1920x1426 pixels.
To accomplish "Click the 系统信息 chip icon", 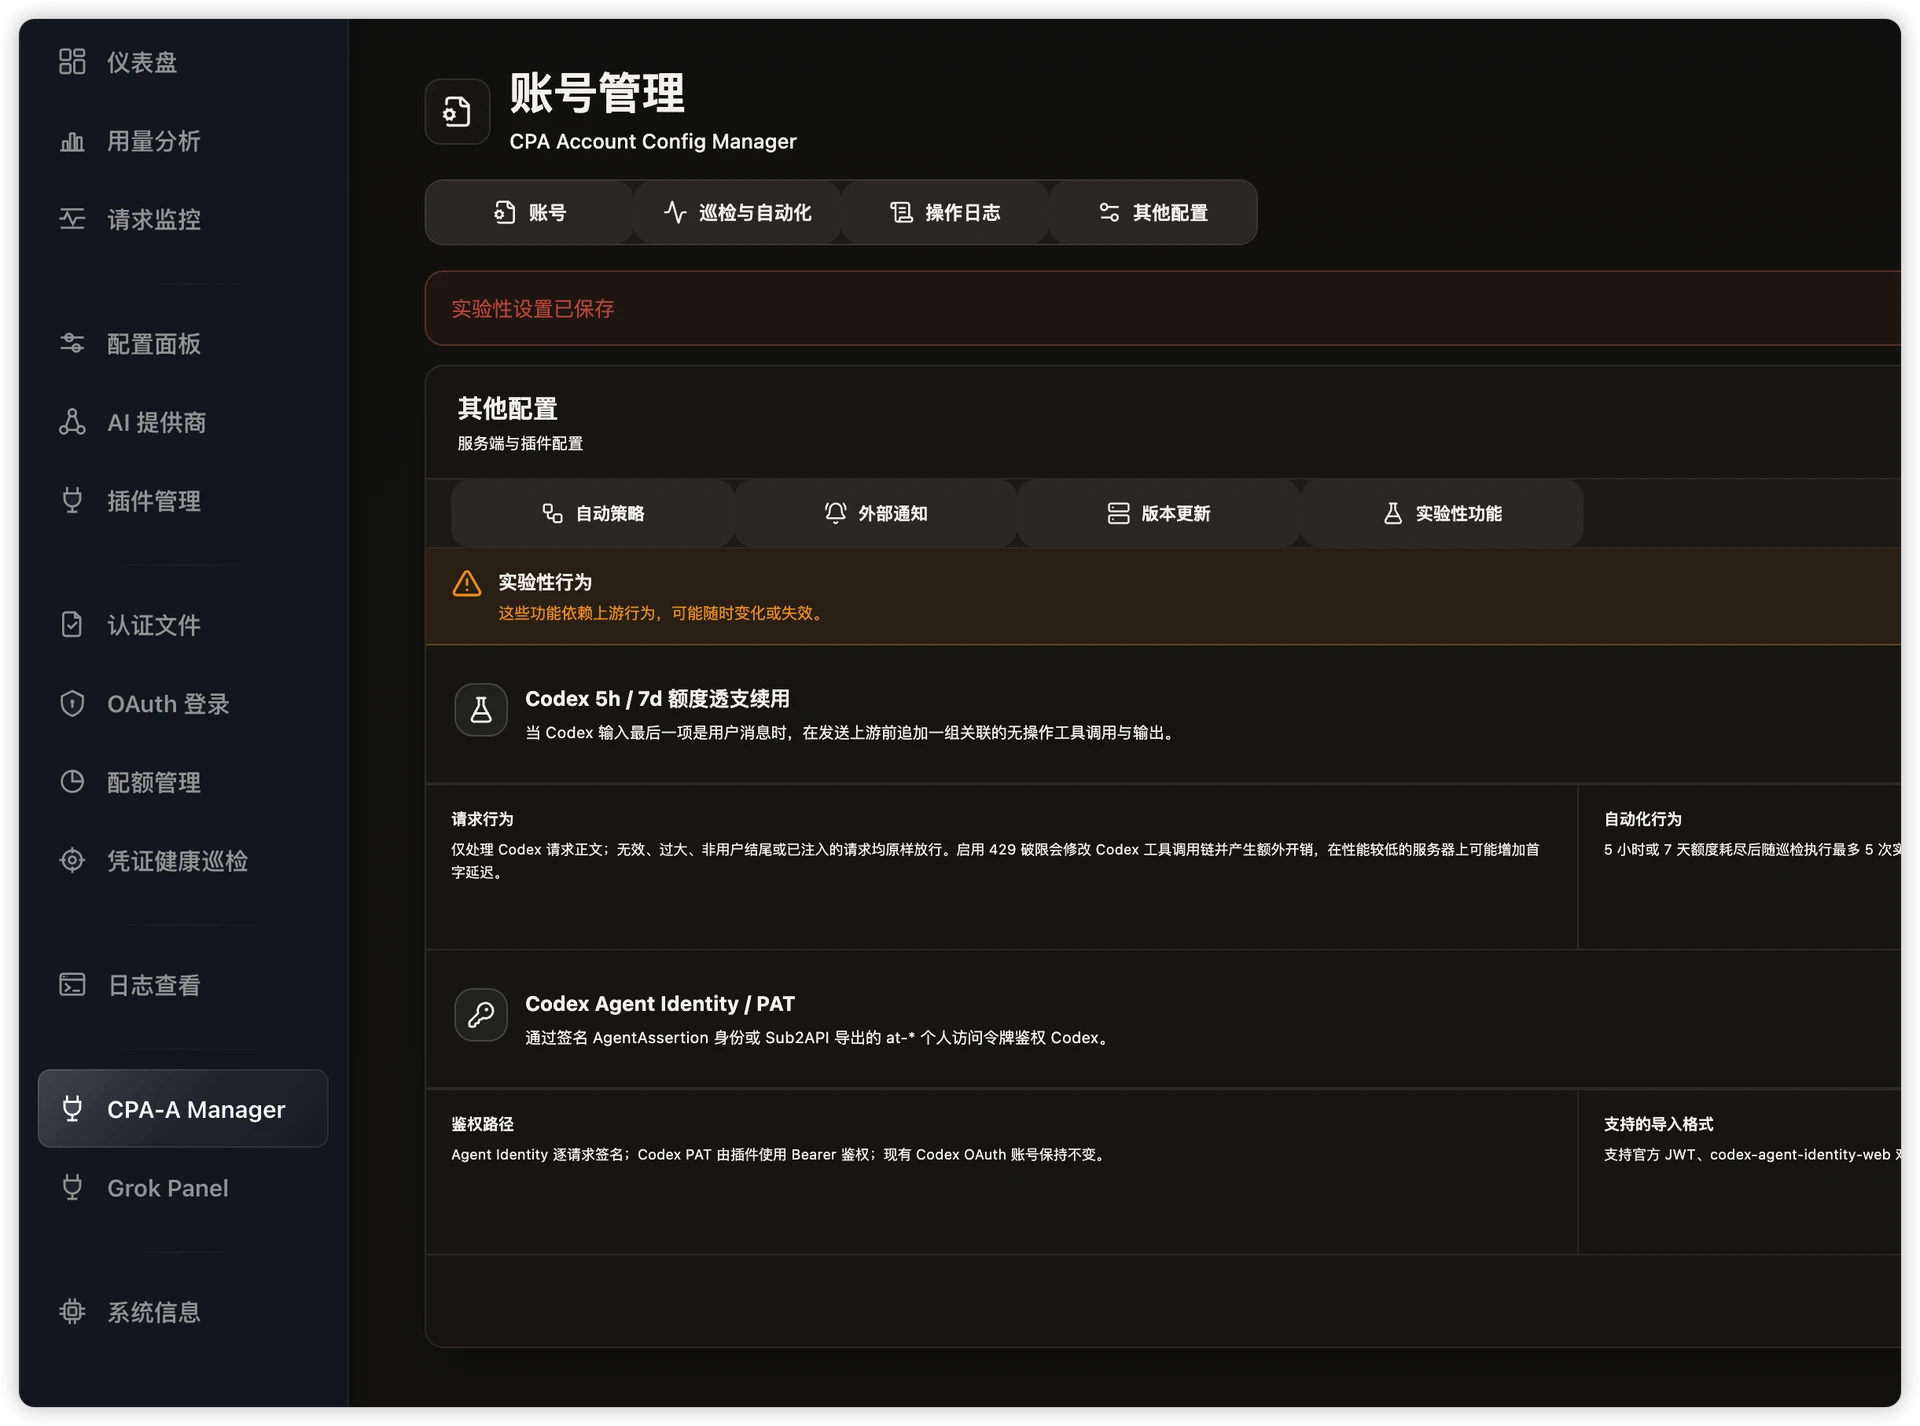I will [72, 1312].
